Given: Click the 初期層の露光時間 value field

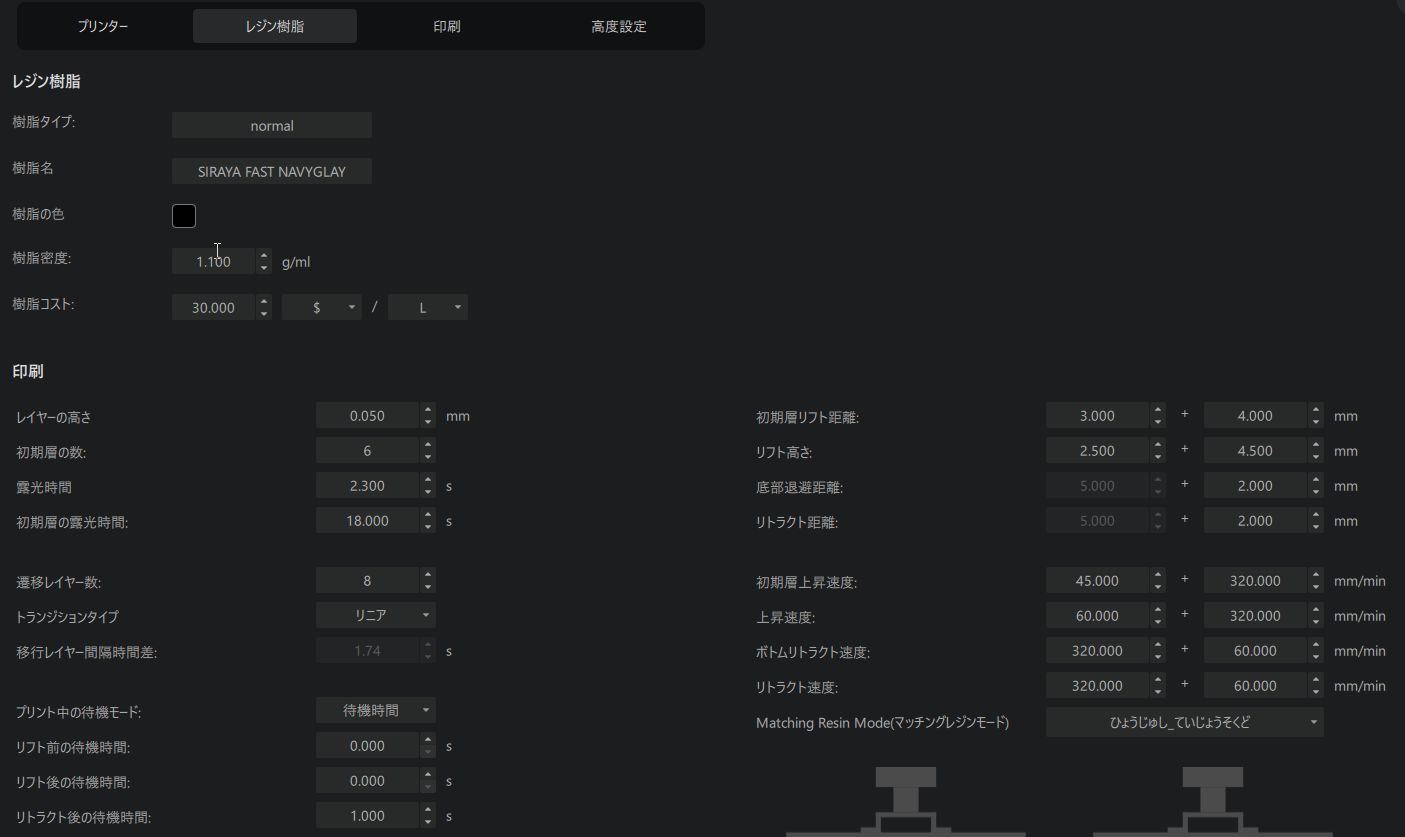Looking at the screenshot, I should click(367, 521).
